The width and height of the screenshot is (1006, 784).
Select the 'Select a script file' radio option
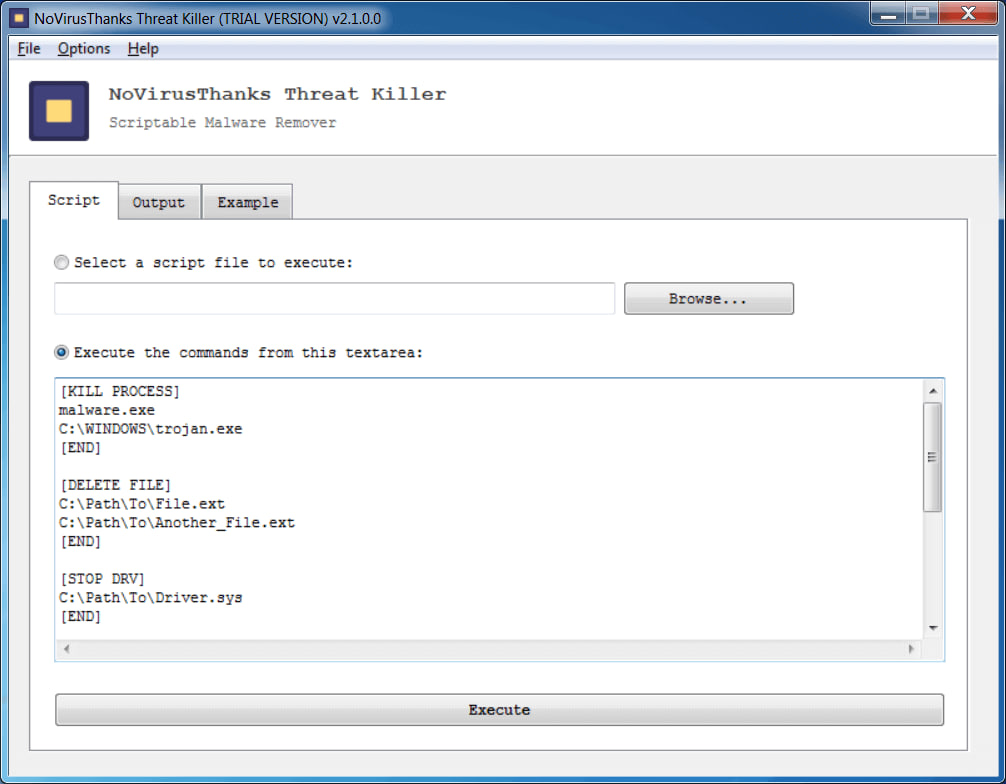click(x=62, y=262)
